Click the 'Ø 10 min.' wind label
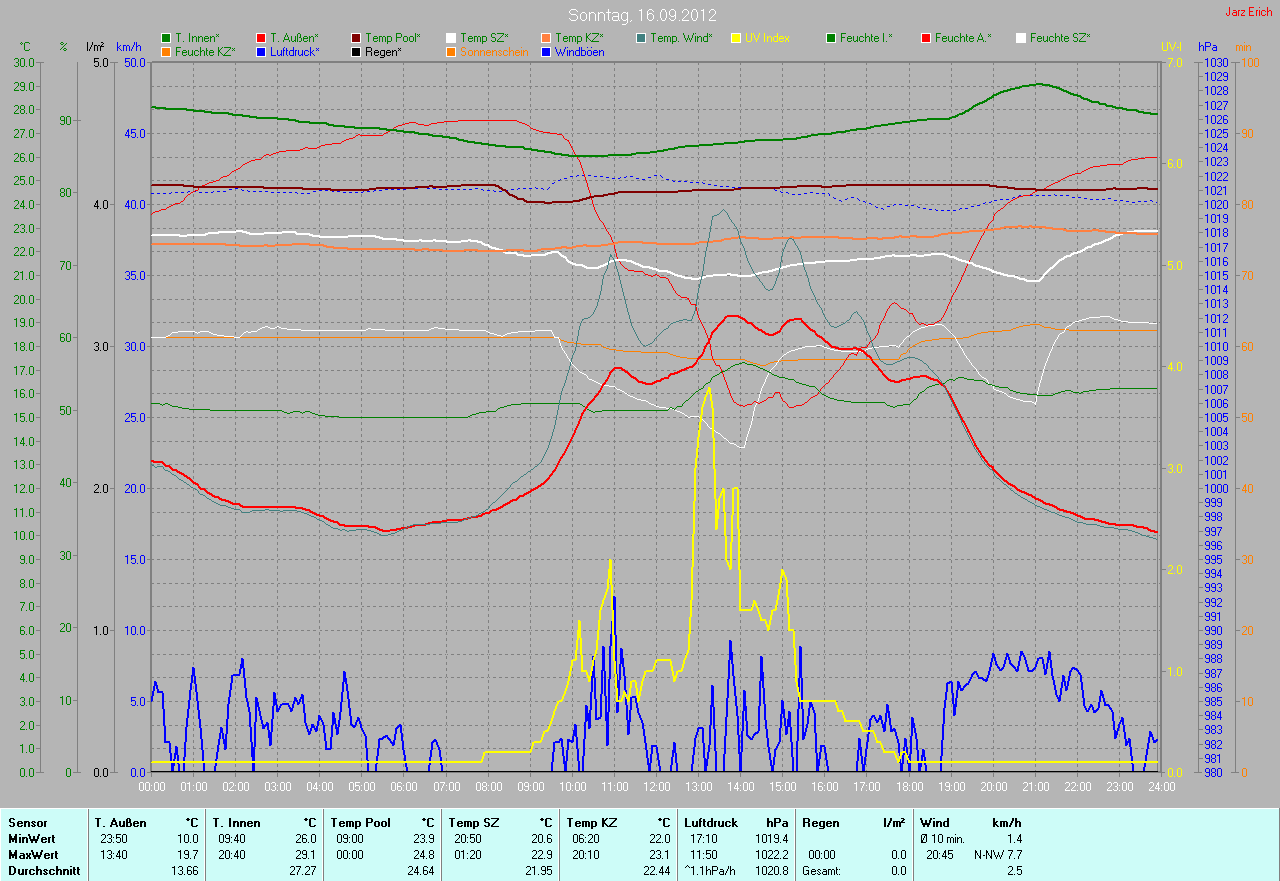Screen dimensions: 1280x881 [x=943, y=839]
